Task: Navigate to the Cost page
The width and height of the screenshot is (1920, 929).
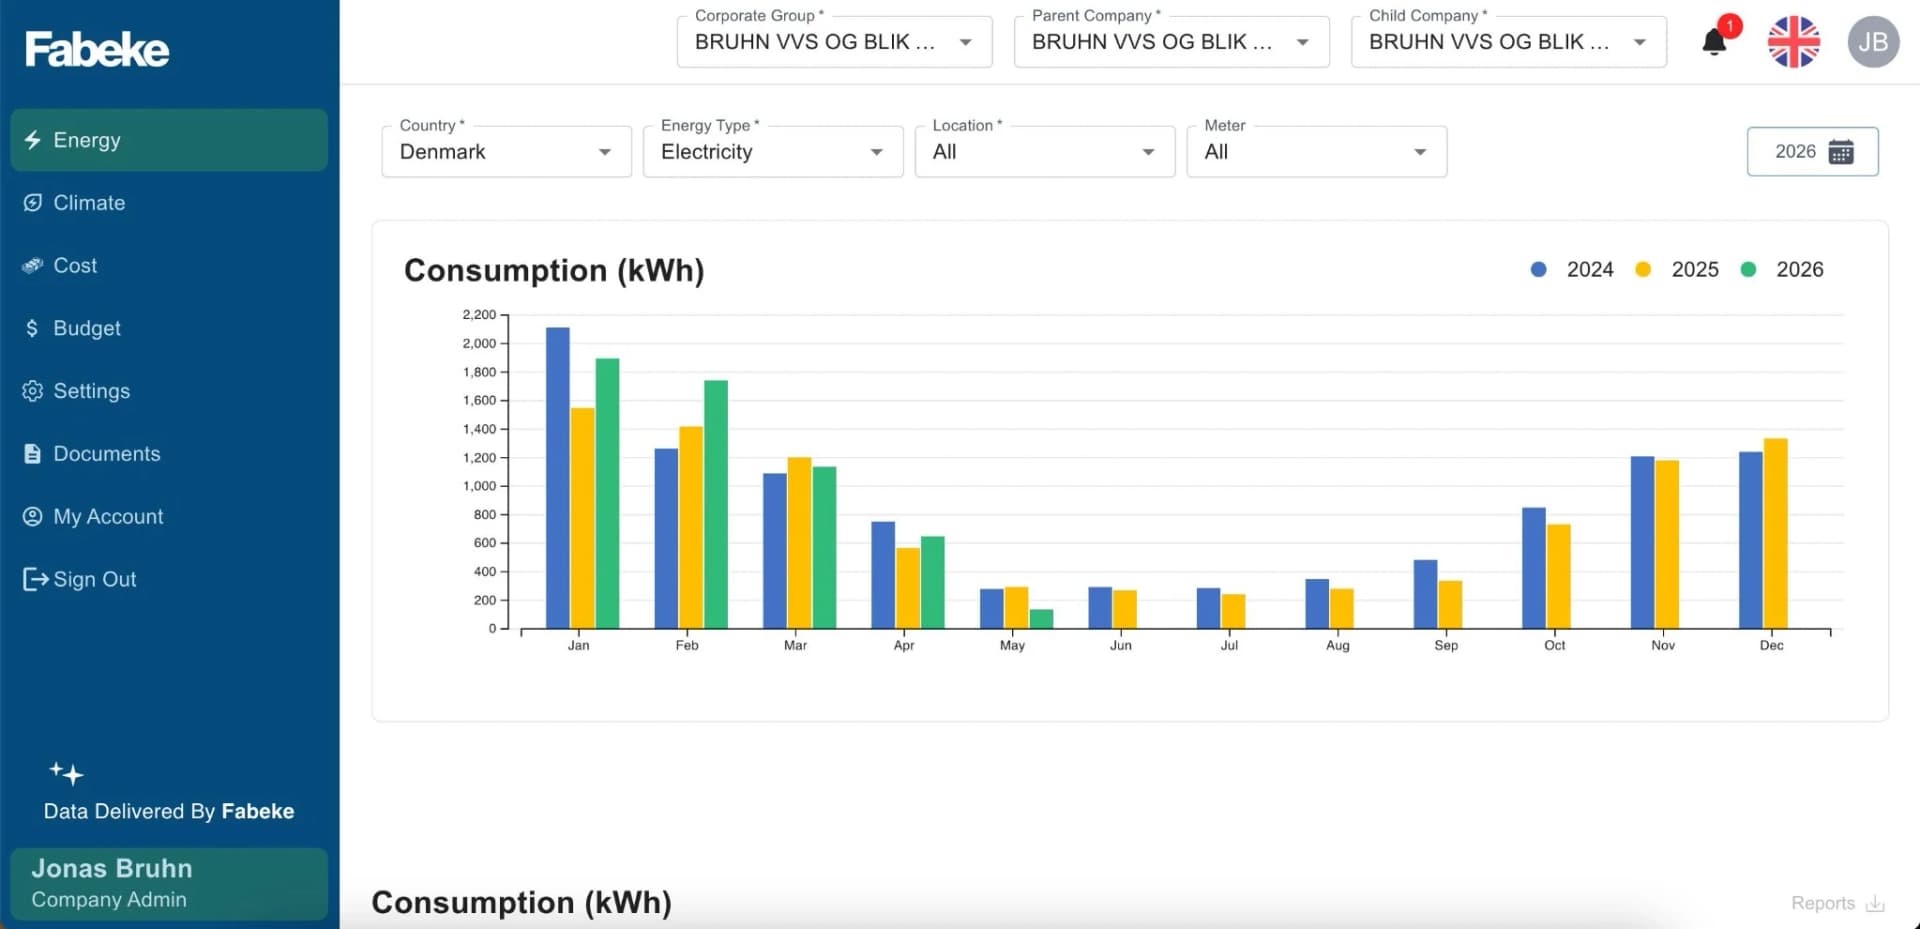Action: 169,266
